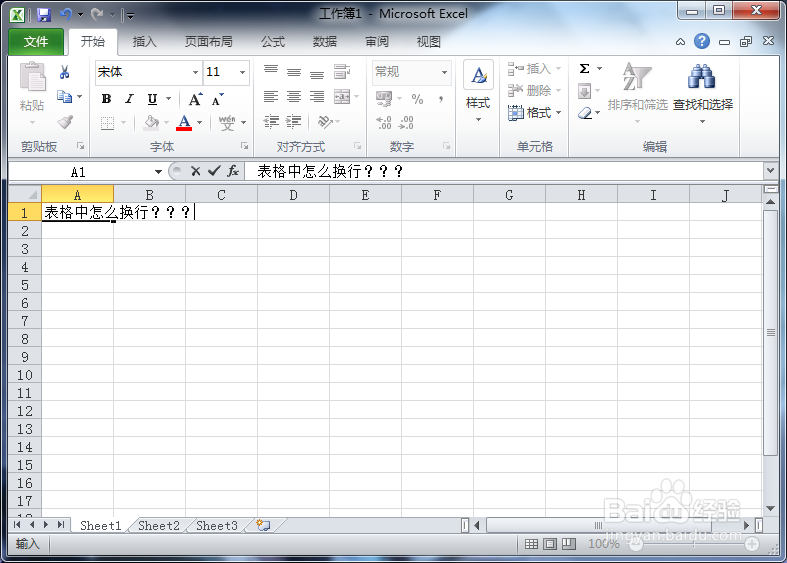The height and width of the screenshot is (563, 787).
Task: Click the blue Help question mark icon
Action: [x=702, y=41]
